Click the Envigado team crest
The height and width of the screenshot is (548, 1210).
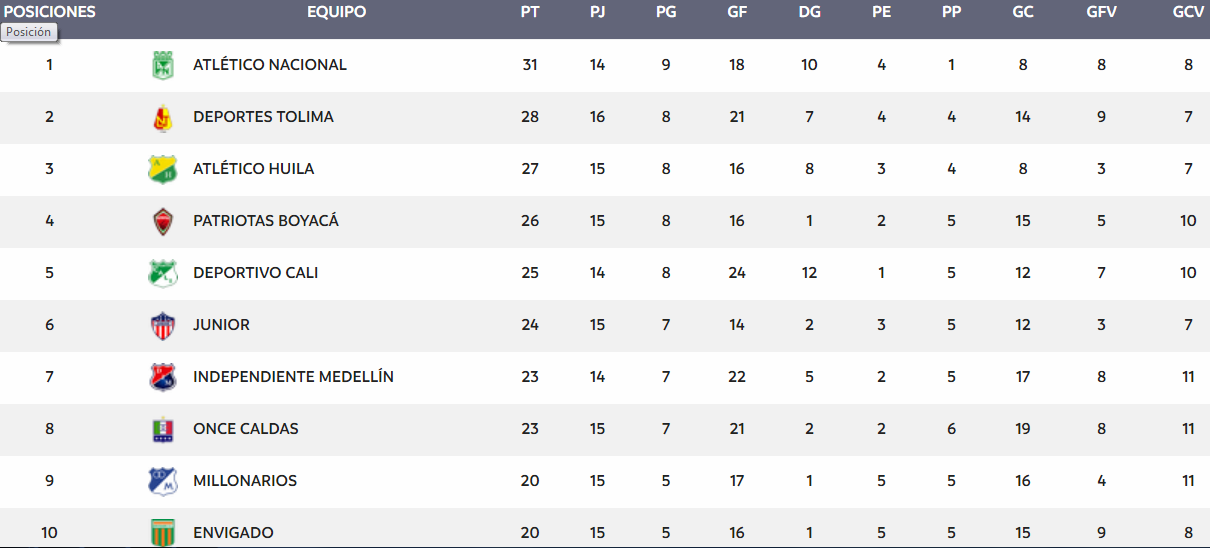[x=162, y=532]
